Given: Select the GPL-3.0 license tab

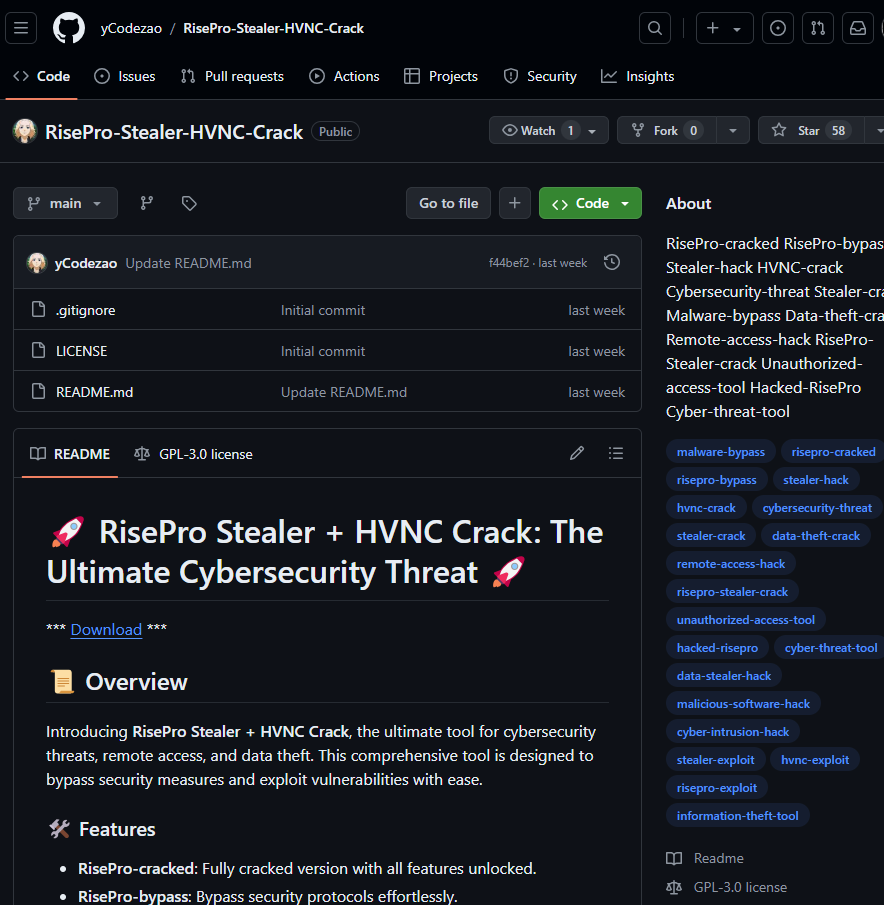Looking at the screenshot, I should 193,454.
